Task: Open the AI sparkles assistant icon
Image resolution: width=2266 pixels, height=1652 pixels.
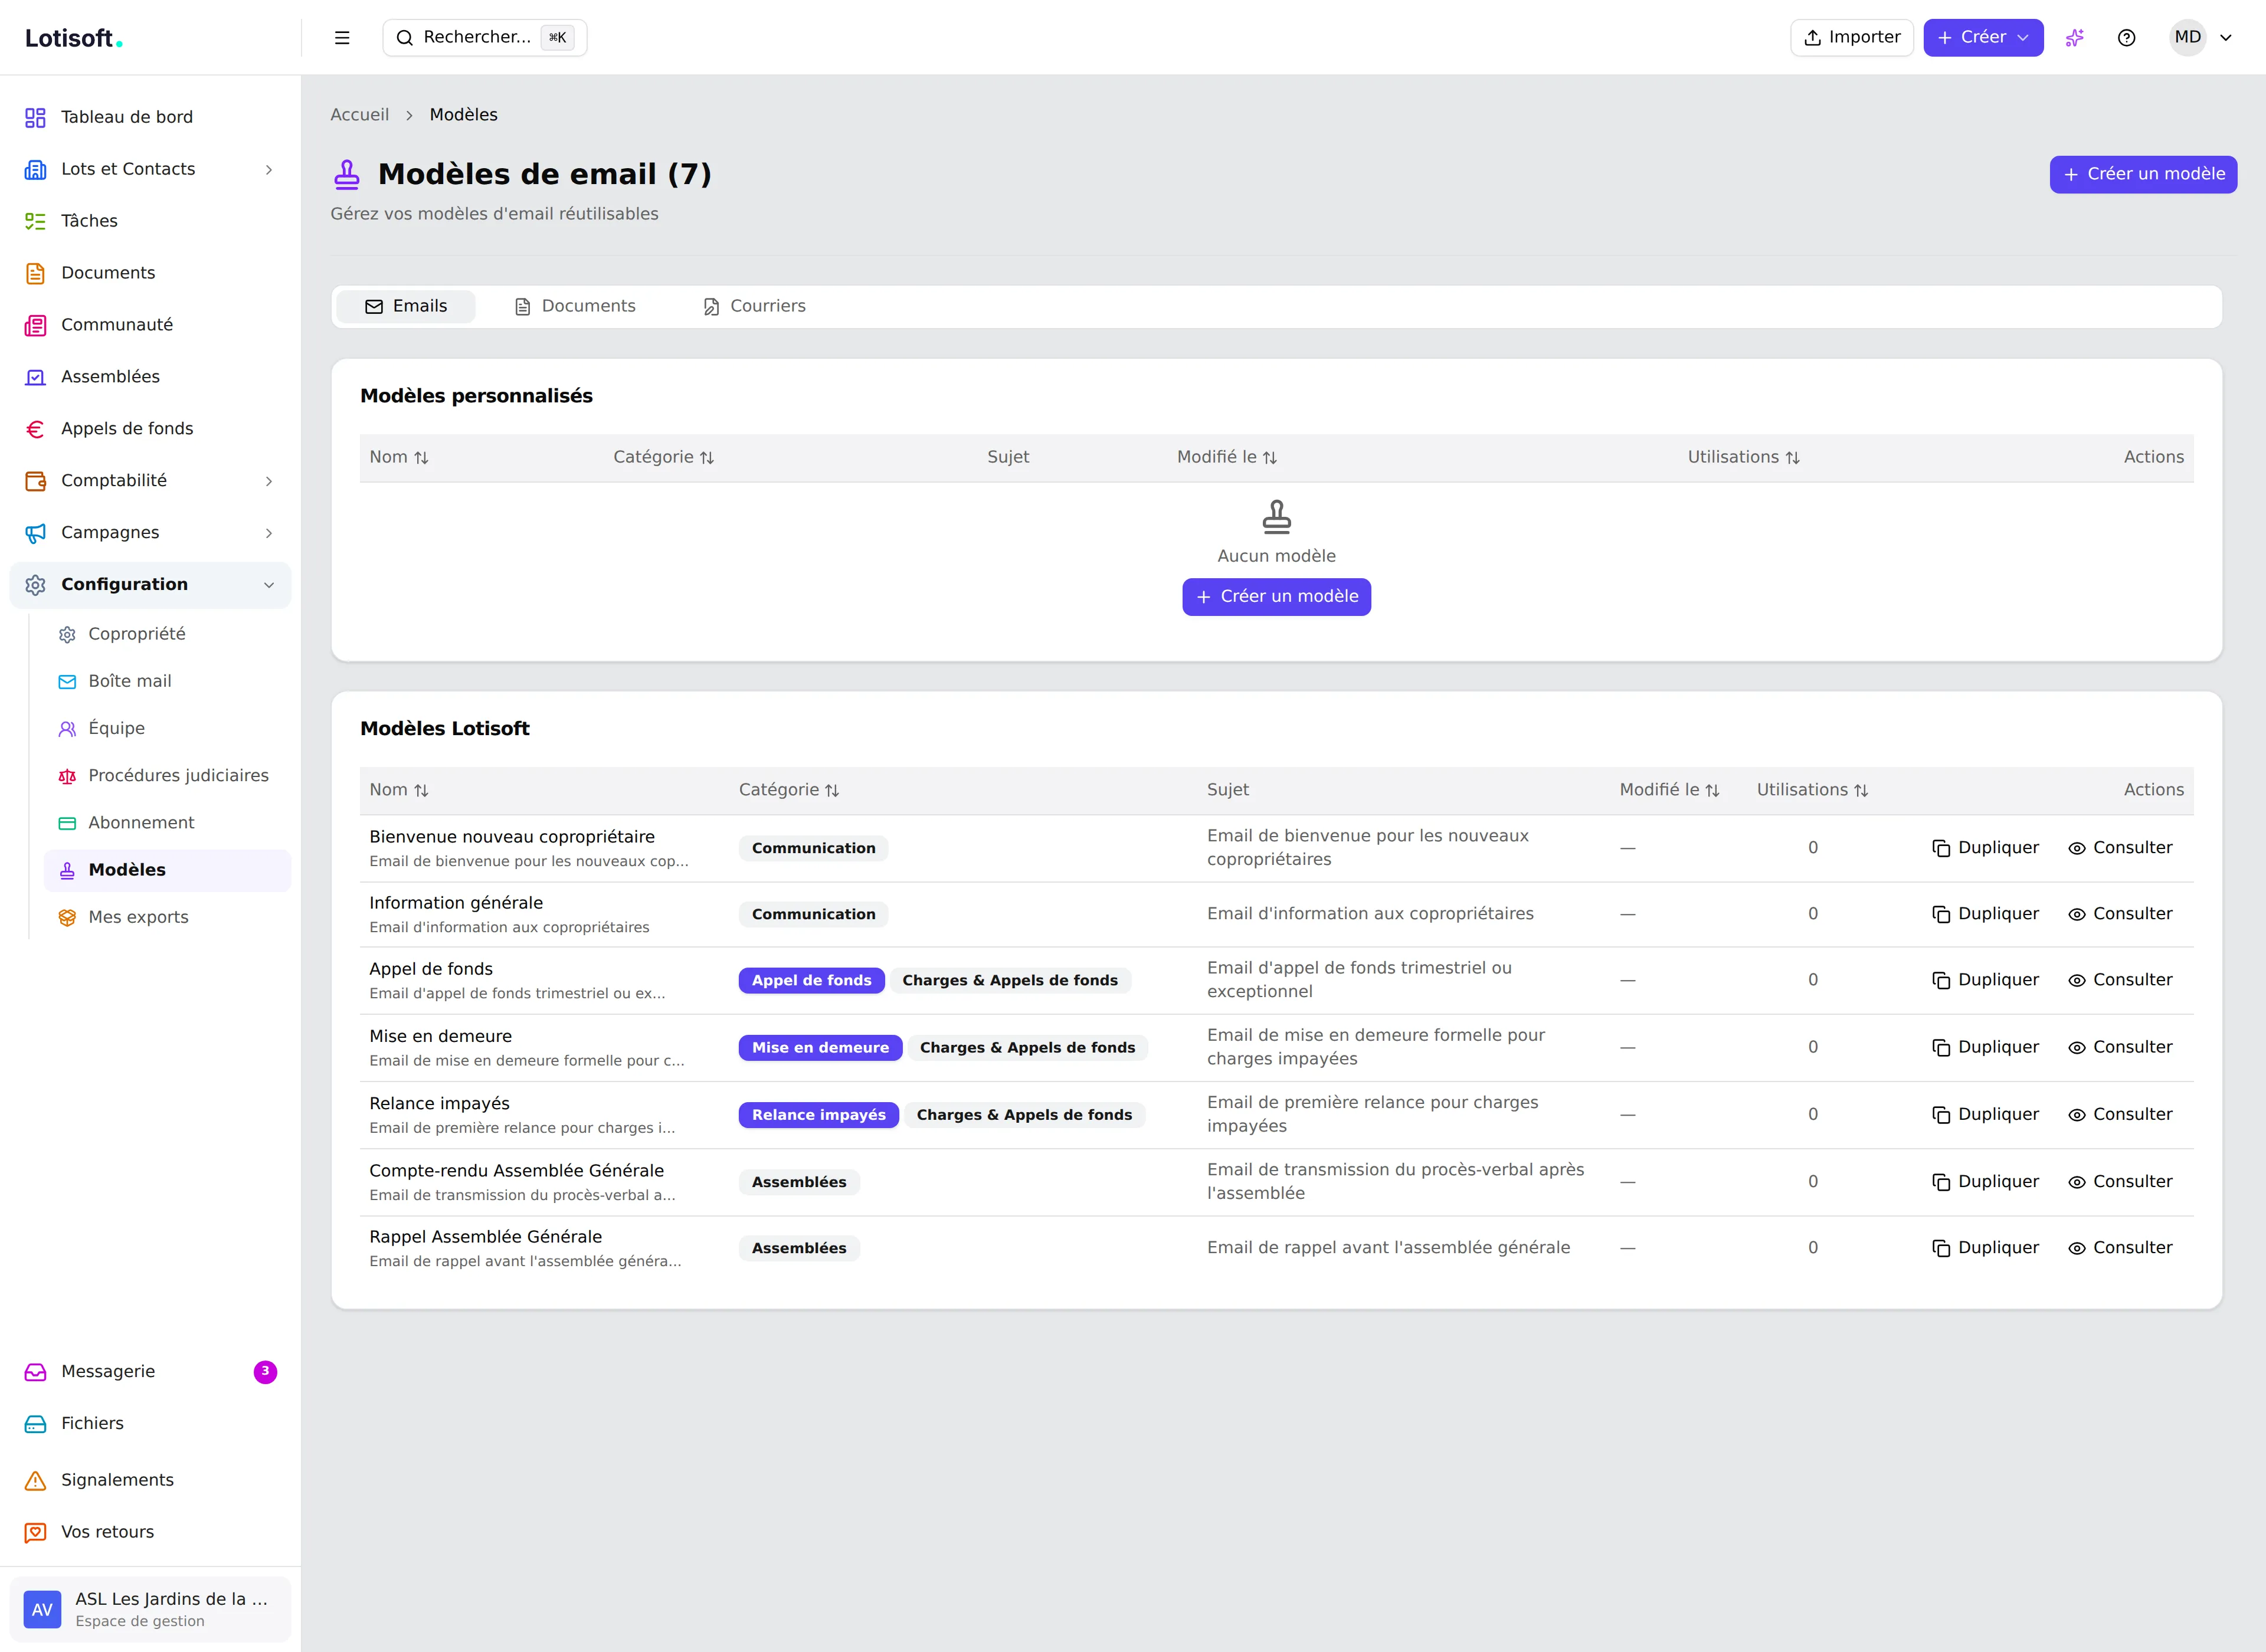Action: (2075, 38)
